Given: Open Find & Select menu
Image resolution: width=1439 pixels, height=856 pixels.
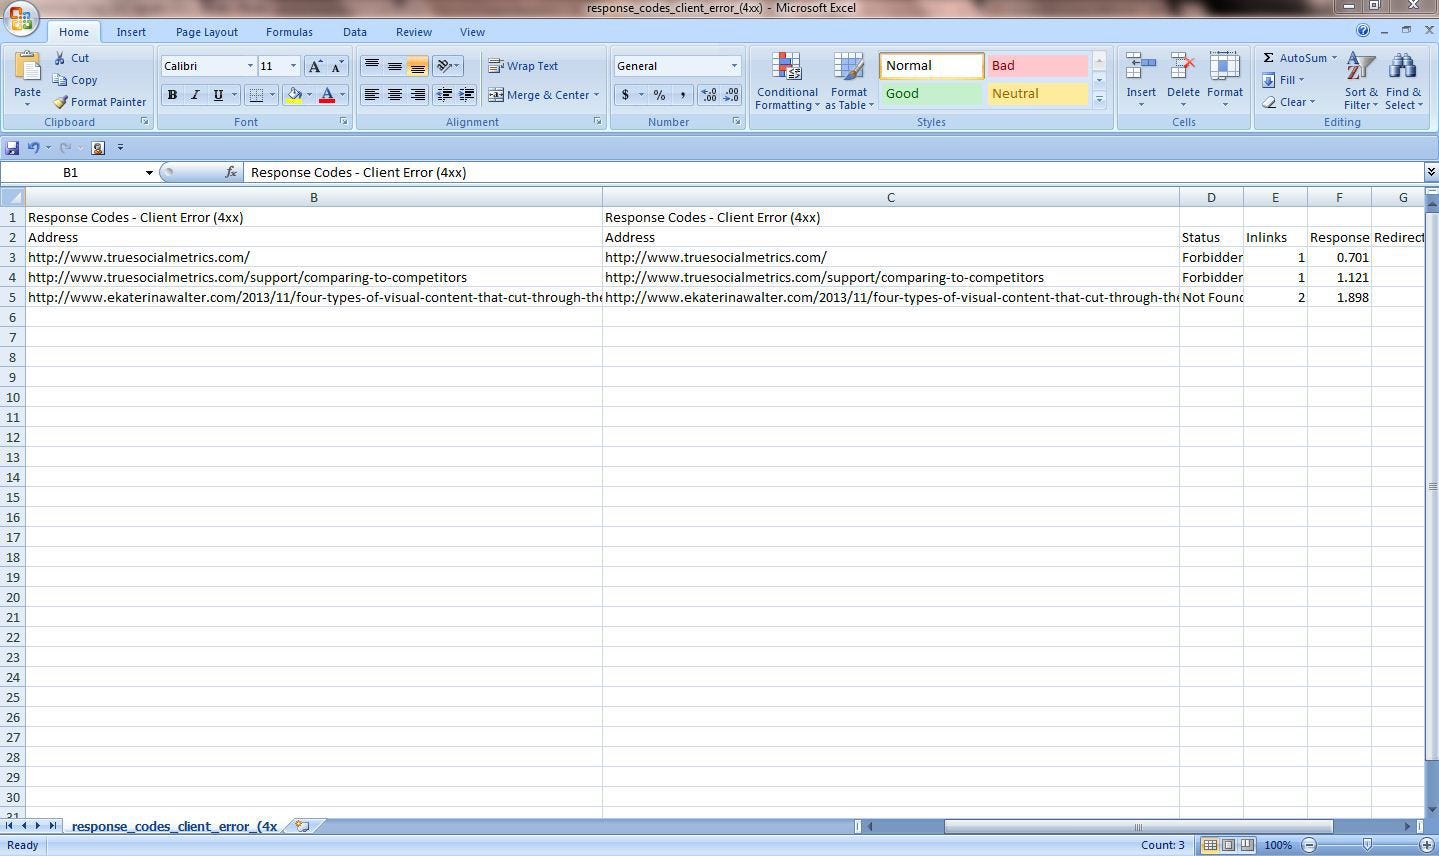Looking at the screenshot, I should pyautogui.click(x=1403, y=81).
